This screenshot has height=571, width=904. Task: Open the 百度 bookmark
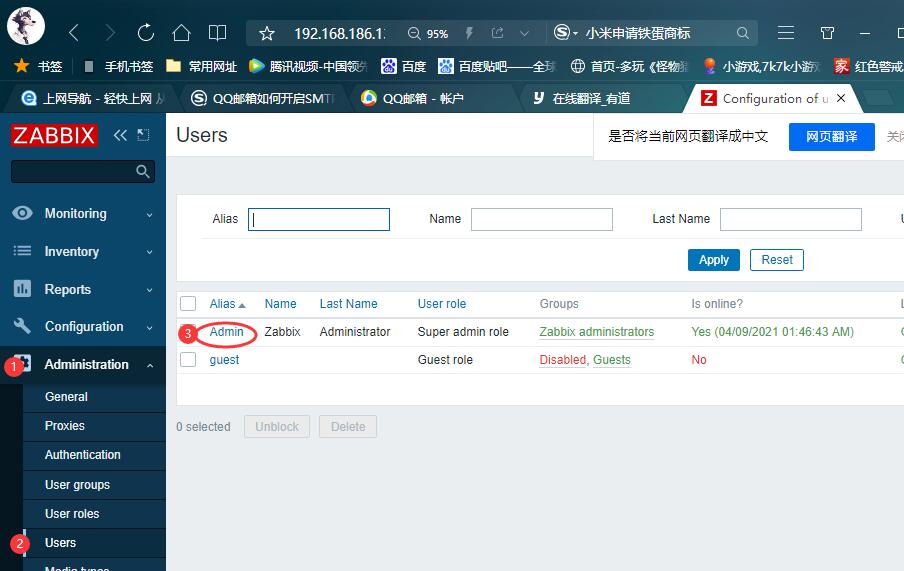403,66
